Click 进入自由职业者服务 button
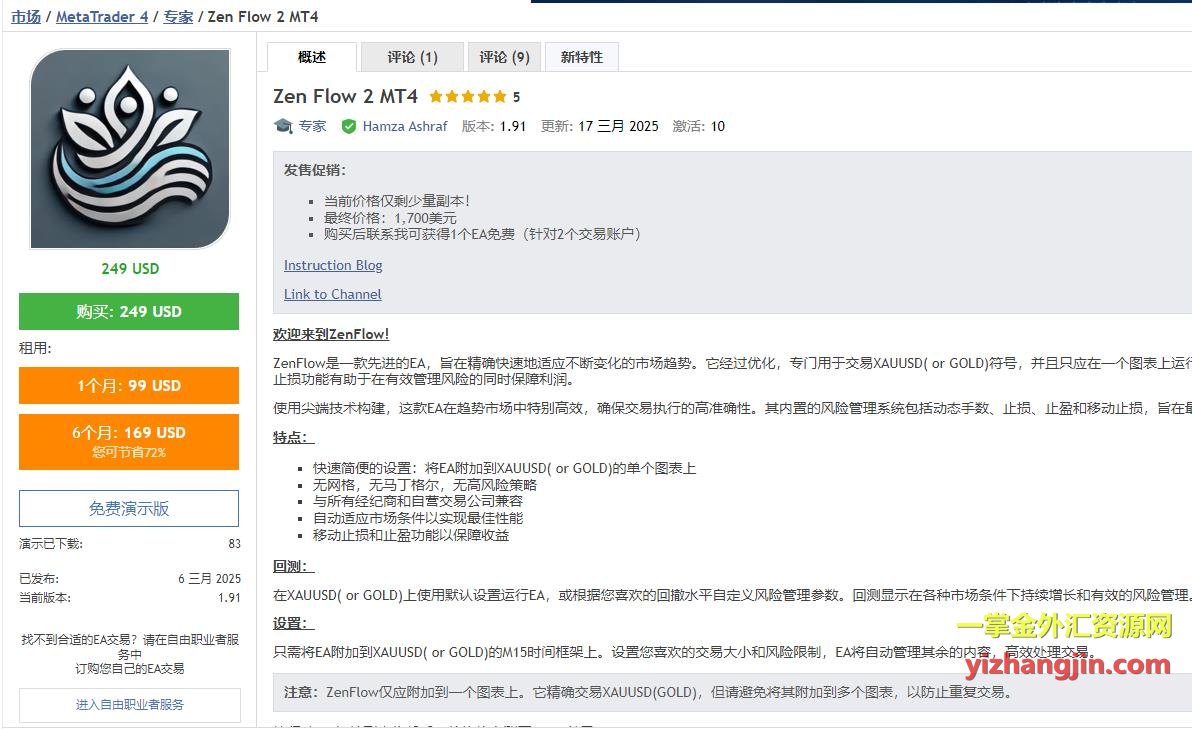 [x=130, y=705]
